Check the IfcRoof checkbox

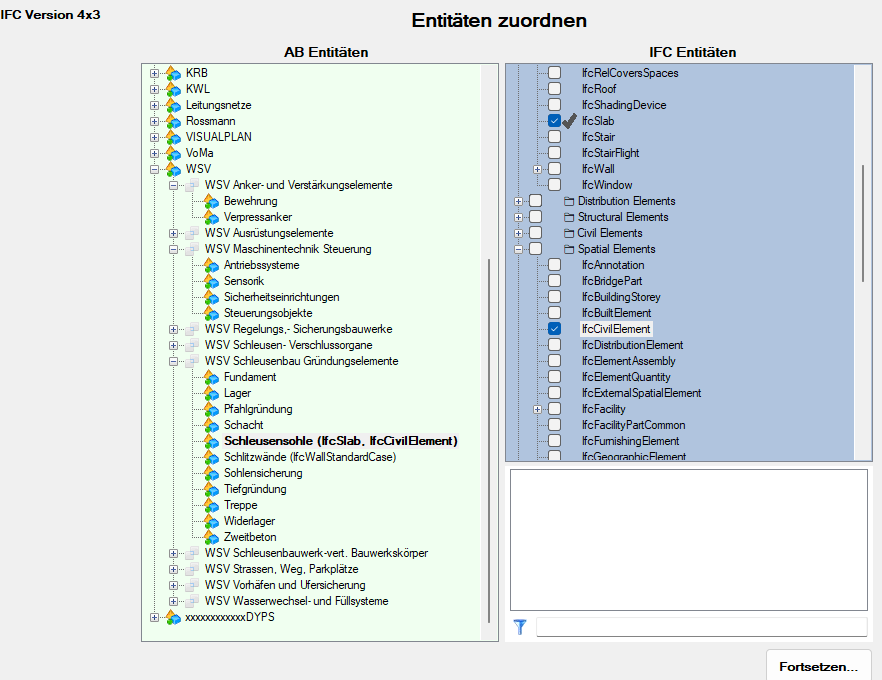coord(555,89)
